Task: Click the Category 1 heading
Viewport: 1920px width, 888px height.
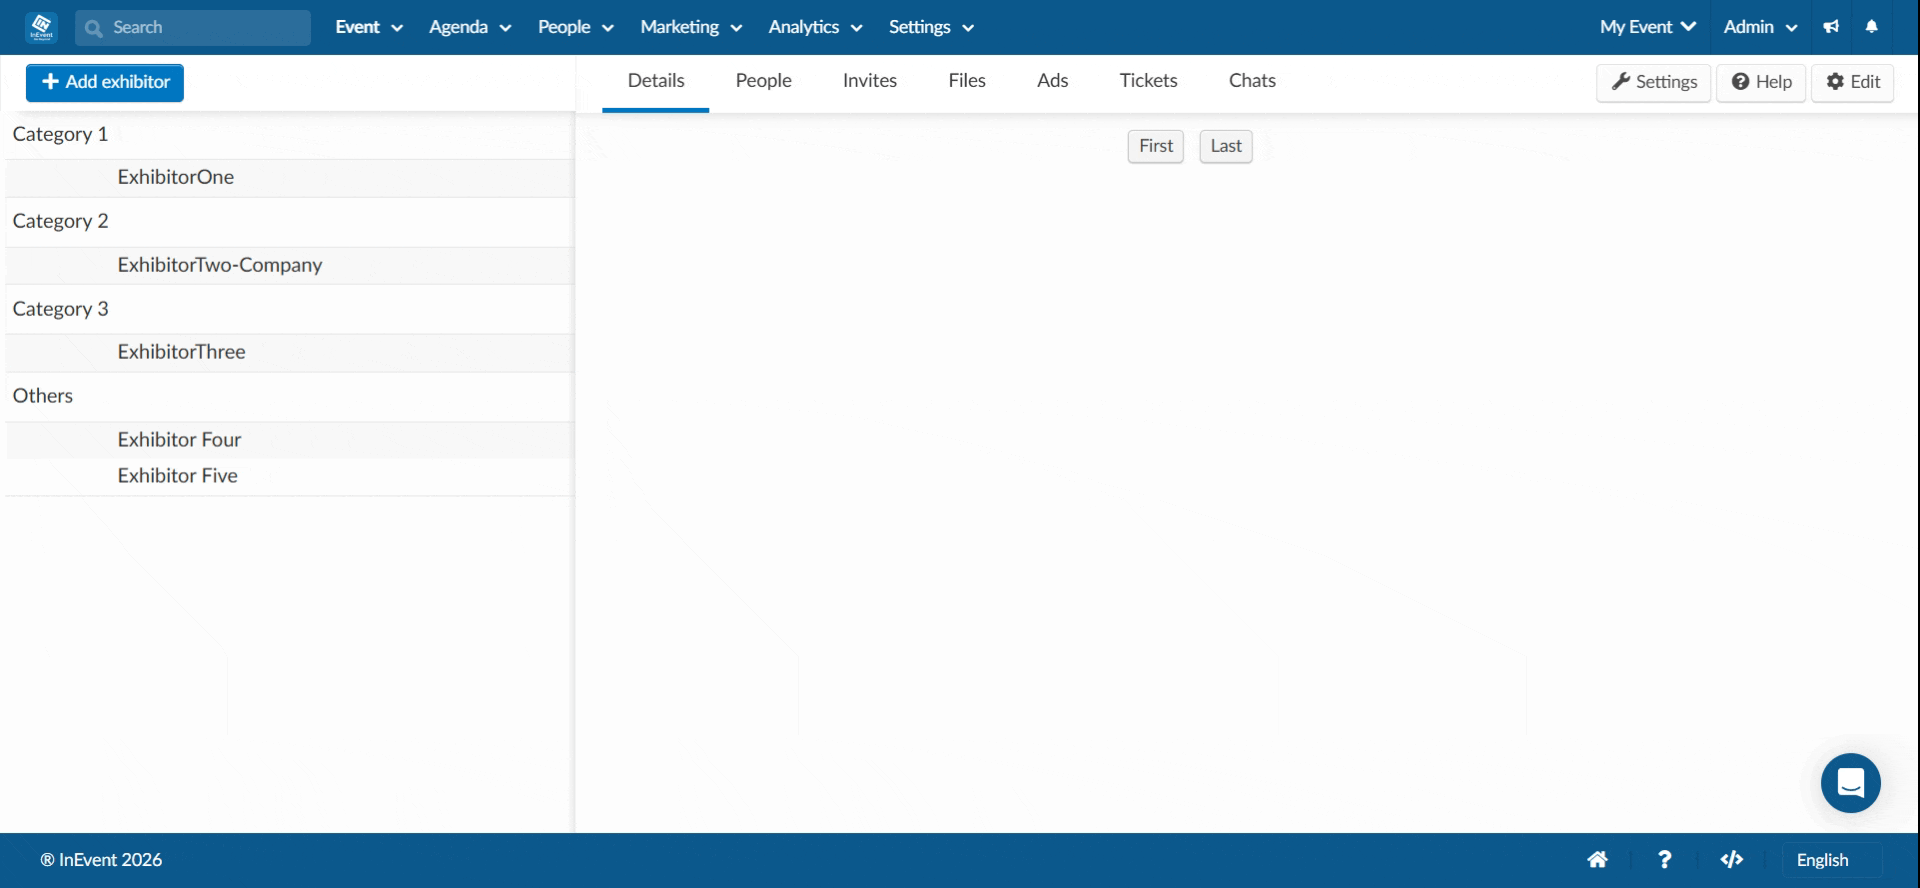Action: [x=60, y=134]
